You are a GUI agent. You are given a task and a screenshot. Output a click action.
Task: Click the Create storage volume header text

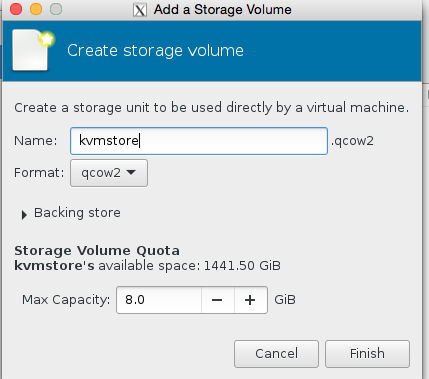click(155, 51)
